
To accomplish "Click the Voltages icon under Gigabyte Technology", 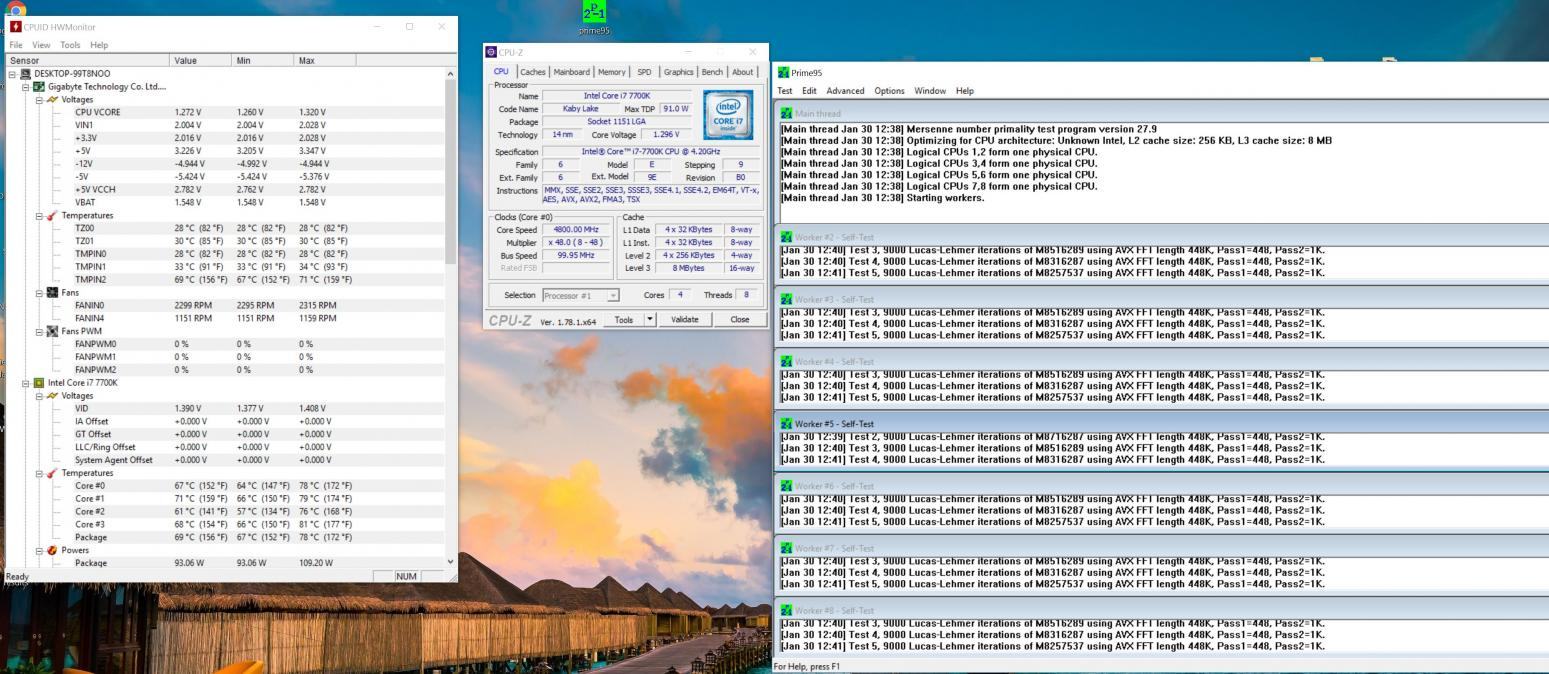I will point(52,99).
